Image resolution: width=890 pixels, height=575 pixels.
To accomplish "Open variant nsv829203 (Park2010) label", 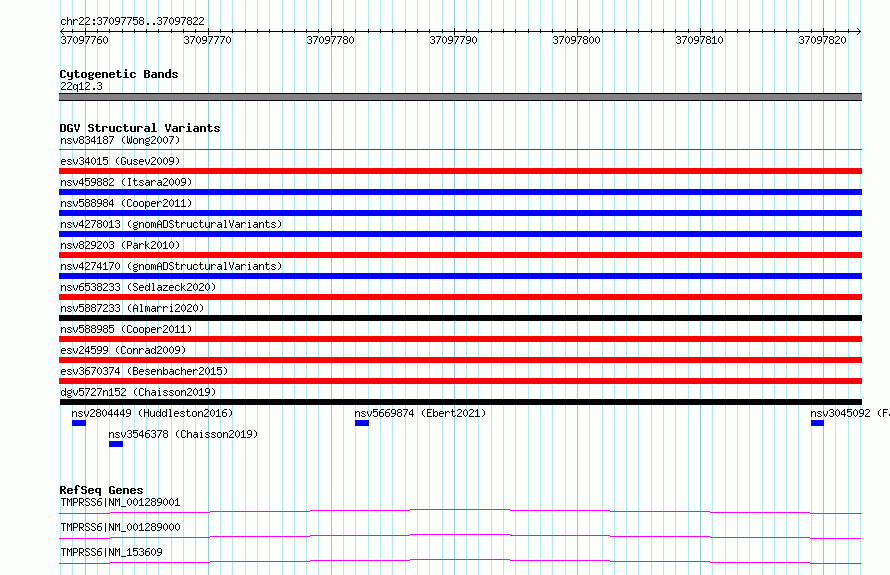I will (x=120, y=245).
